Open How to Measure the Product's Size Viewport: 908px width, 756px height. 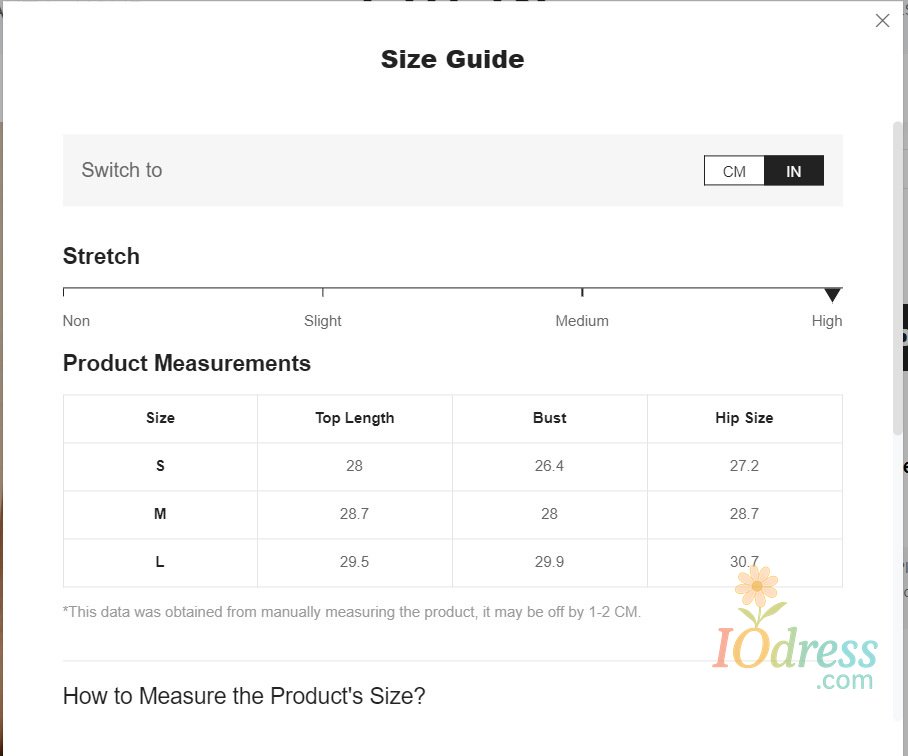tap(244, 696)
